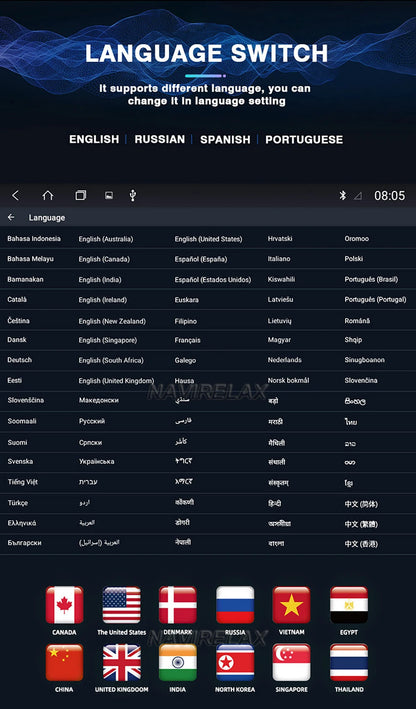The height and width of the screenshot is (709, 416).
Task: Tap the Language page back arrow
Action: [11, 217]
